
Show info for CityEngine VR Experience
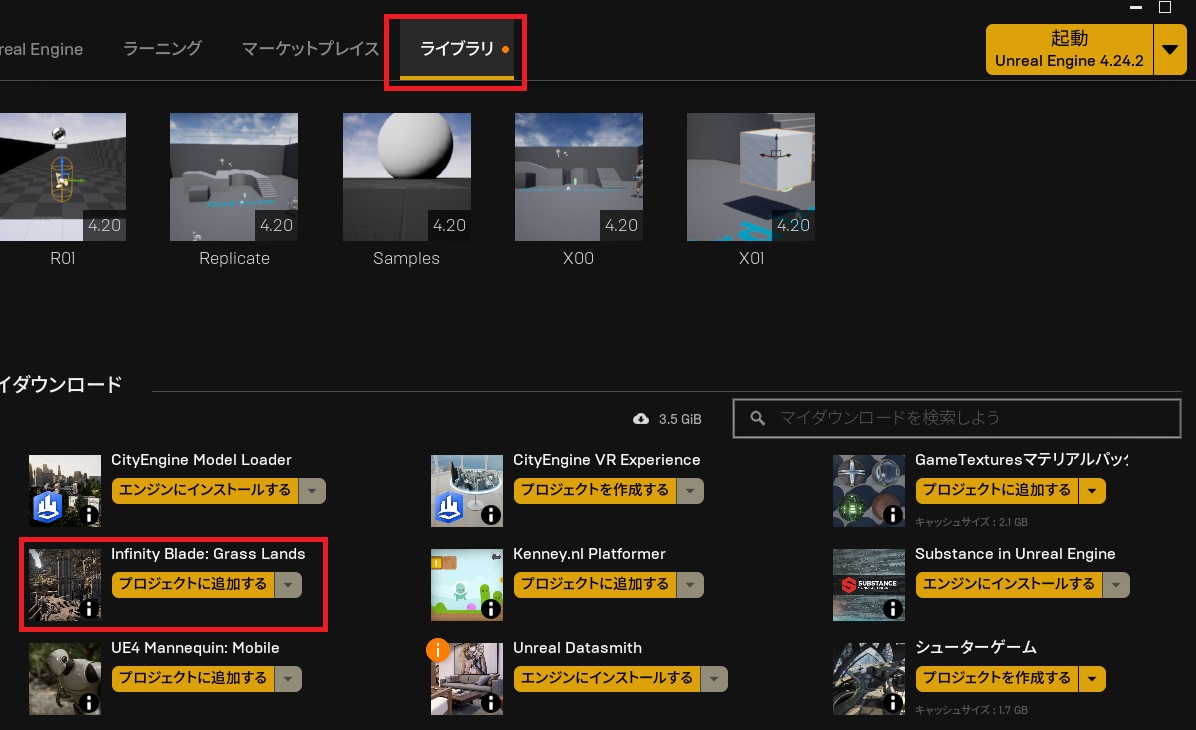click(491, 515)
